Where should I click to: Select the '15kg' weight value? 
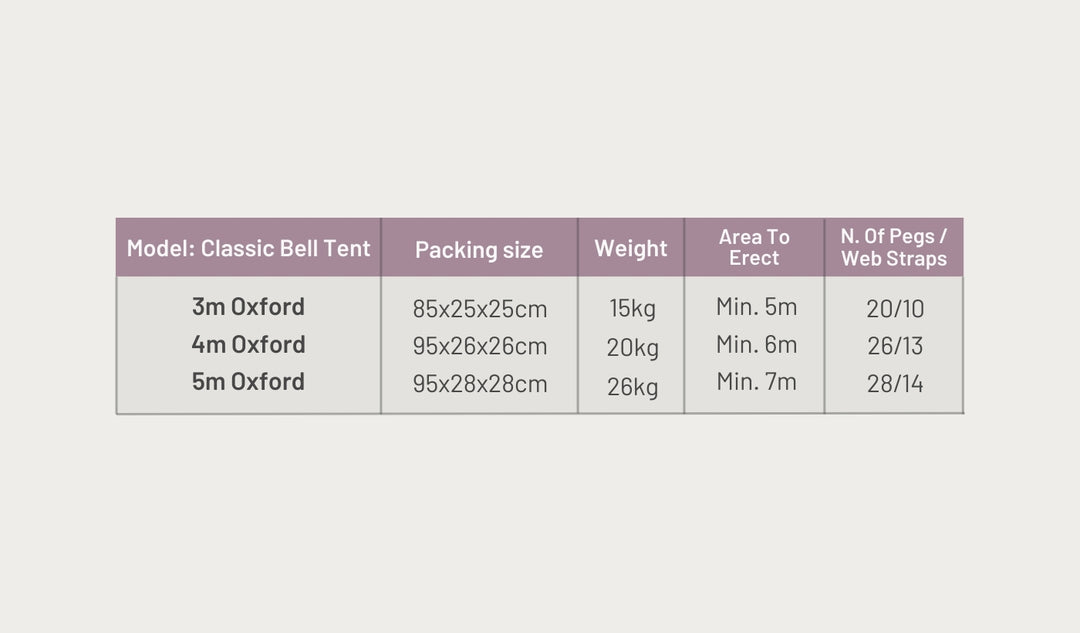pyautogui.click(x=632, y=309)
